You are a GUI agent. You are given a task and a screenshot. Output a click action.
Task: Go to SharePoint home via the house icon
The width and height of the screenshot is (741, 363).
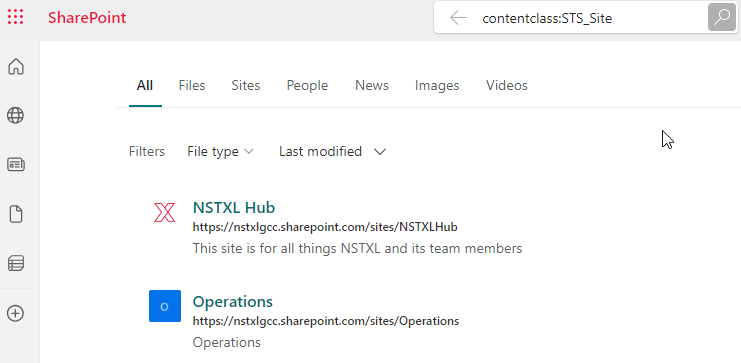click(16, 67)
